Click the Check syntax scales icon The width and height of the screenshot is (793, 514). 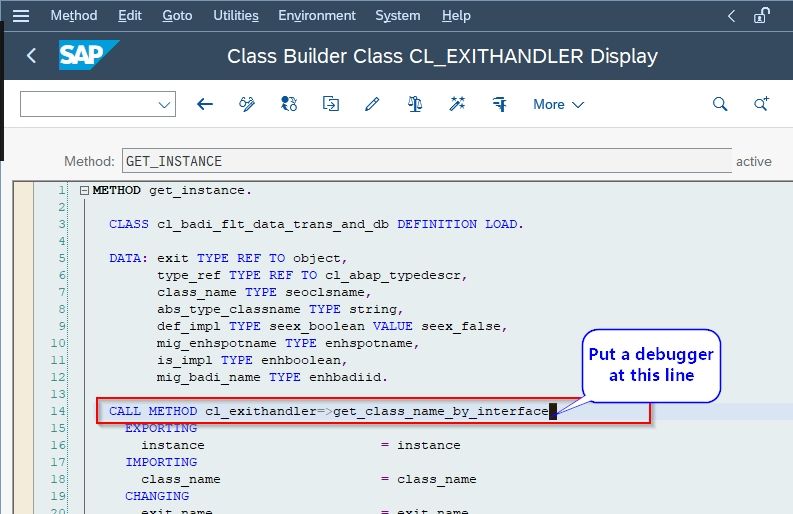415,104
